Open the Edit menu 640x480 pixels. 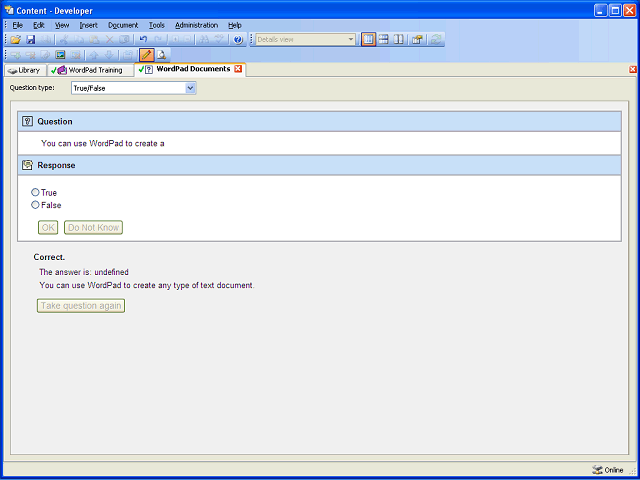(39, 25)
